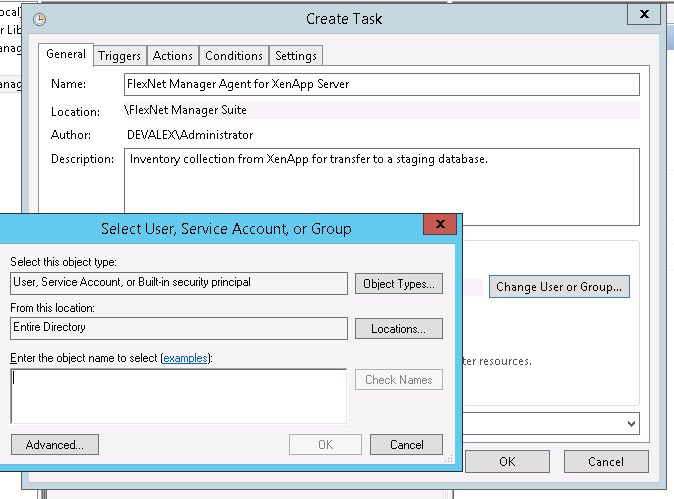Click the clock icon in Create Task title bar

[39, 19]
